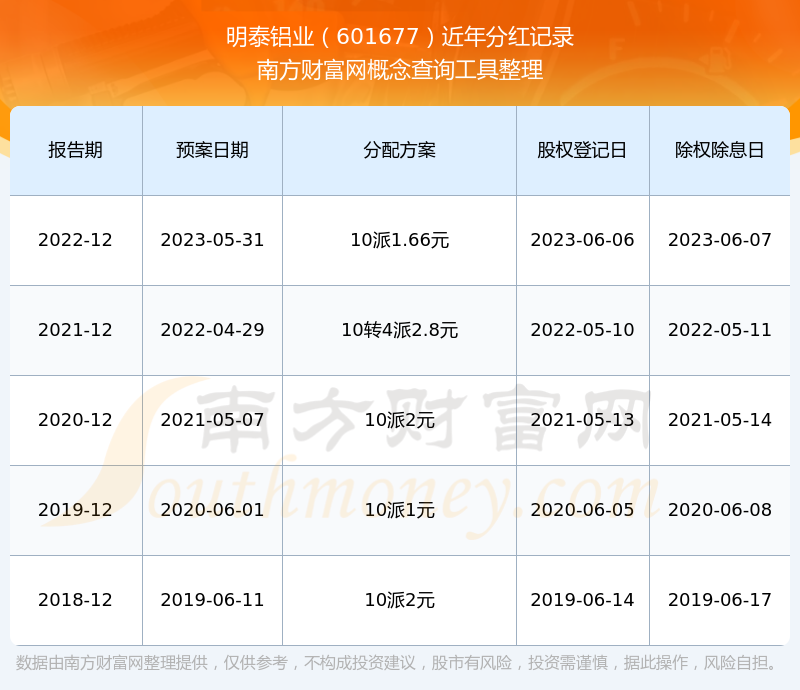Click record date 2019-06-14
This screenshot has height=690, width=800.
click(582, 600)
